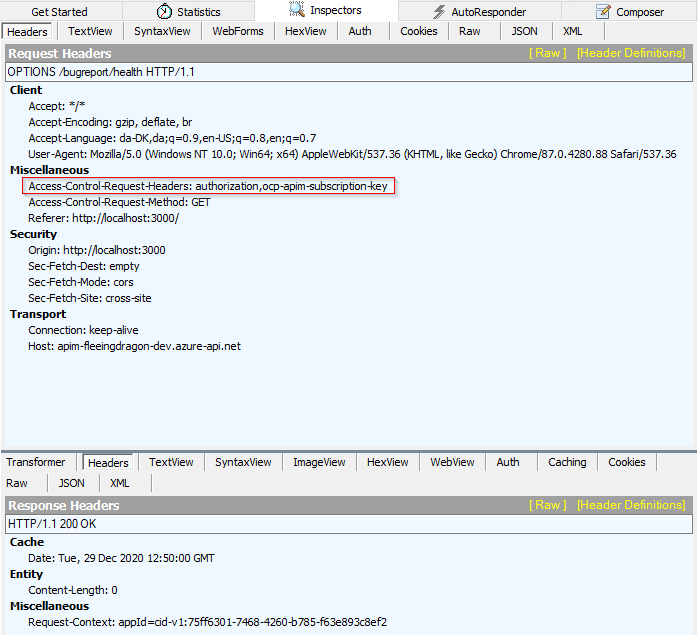
Task: Open response Auth inspector tab
Action: (508, 462)
